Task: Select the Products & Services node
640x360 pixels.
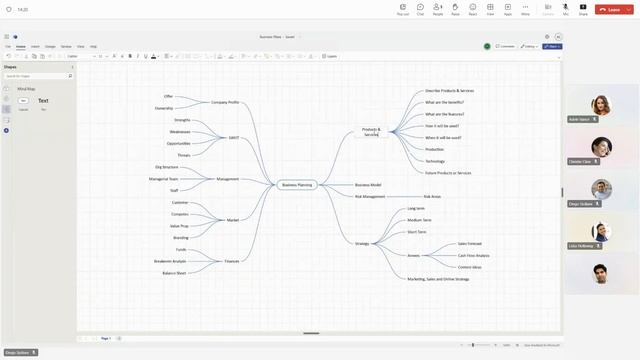Action: [x=371, y=132]
